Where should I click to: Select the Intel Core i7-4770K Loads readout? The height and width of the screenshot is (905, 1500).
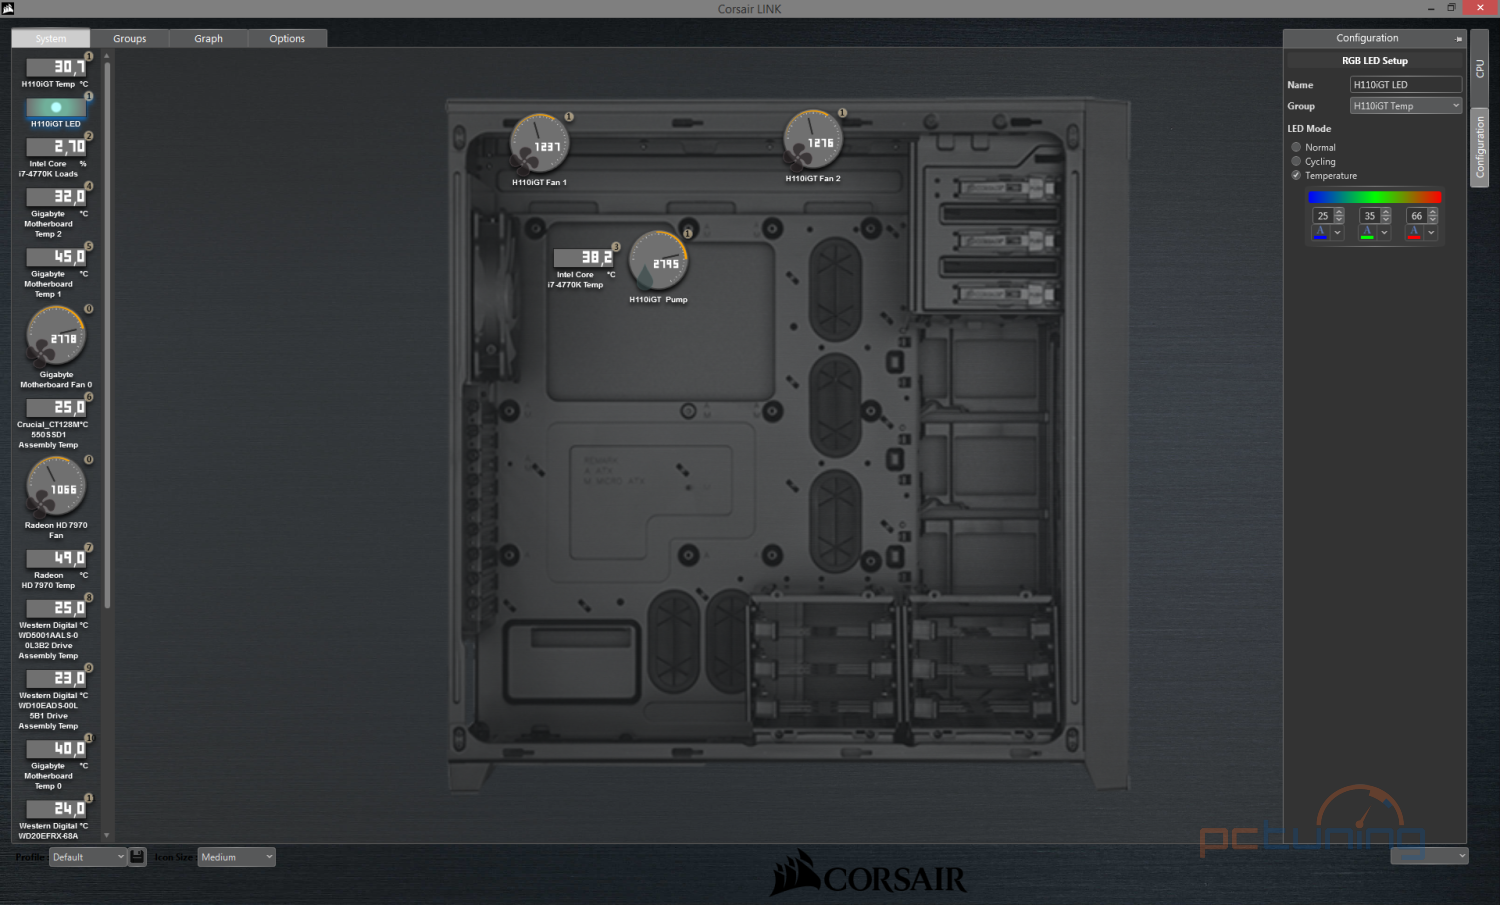click(x=56, y=146)
